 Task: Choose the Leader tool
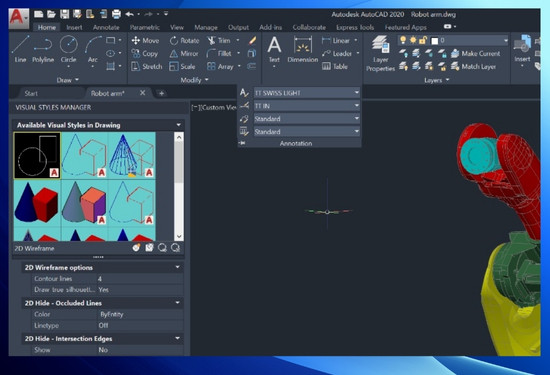pyautogui.click(x=337, y=54)
